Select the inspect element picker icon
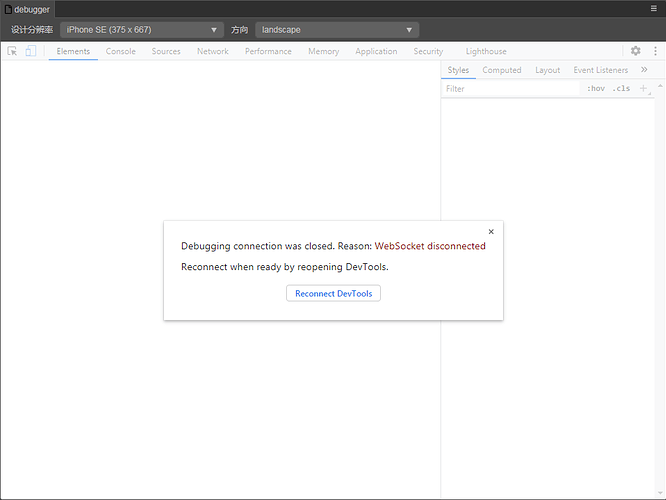Screen dimensions: 666x500 (12, 51)
